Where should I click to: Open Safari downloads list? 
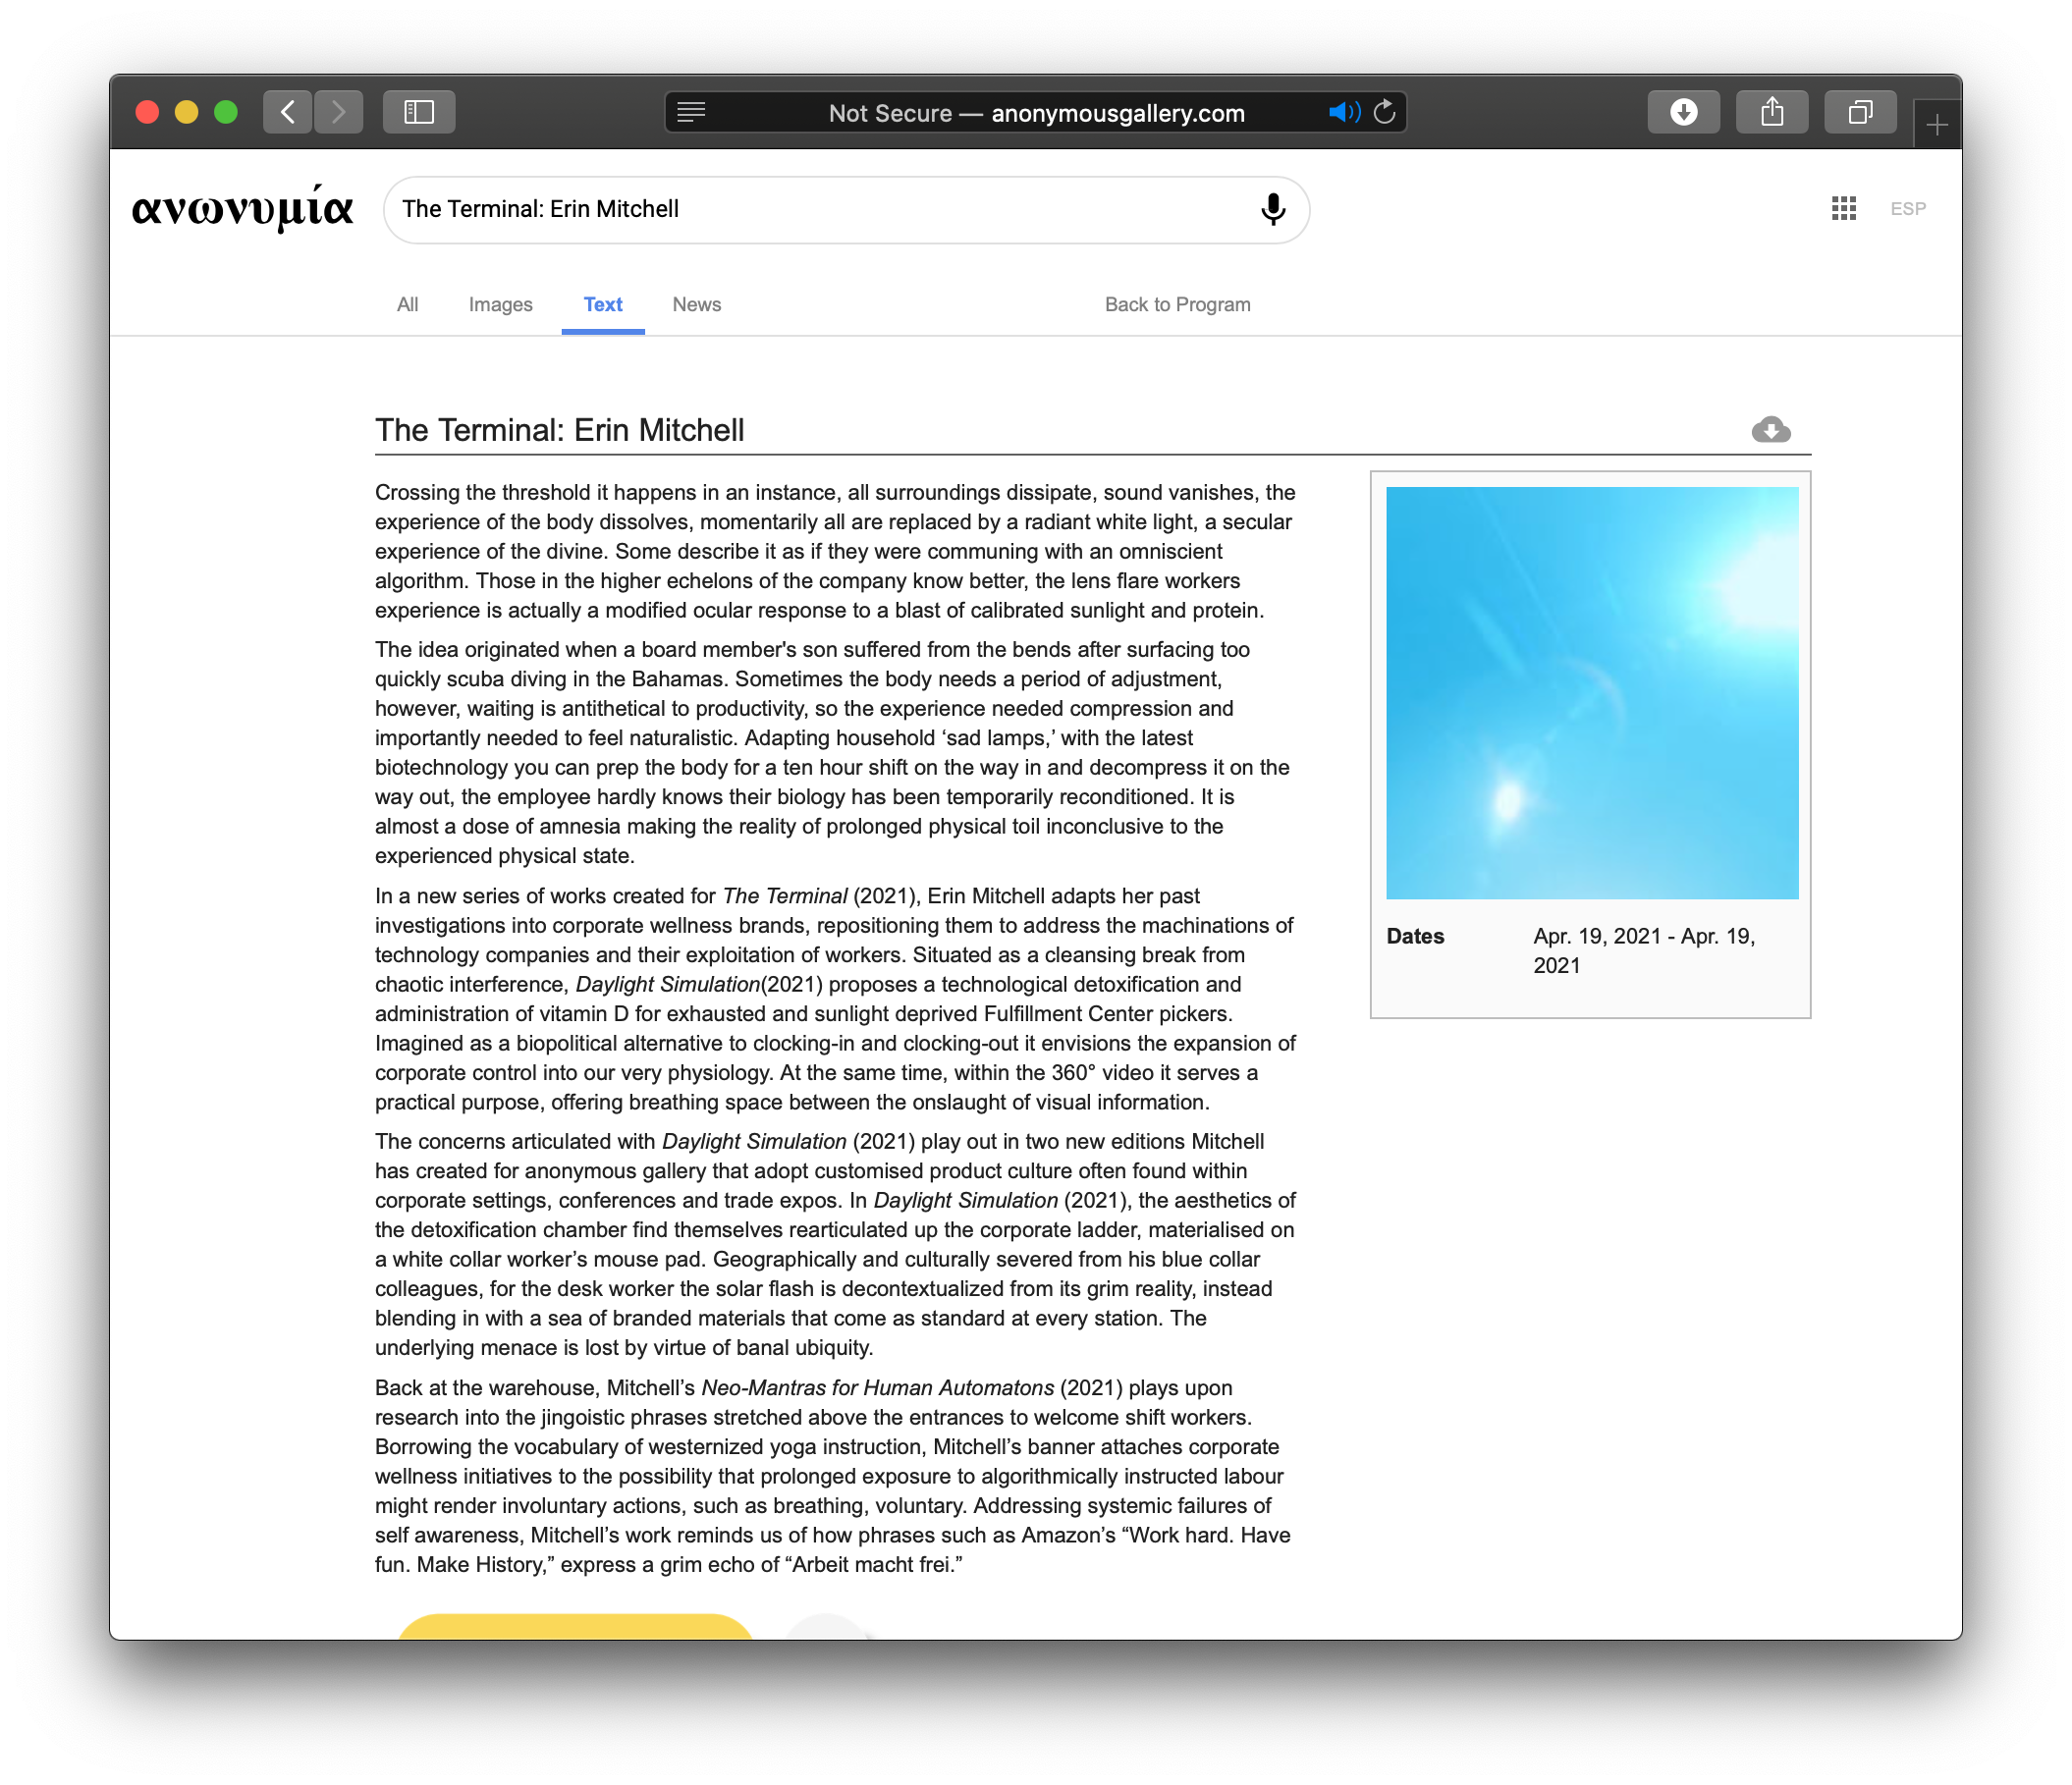(x=1683, y=112)
